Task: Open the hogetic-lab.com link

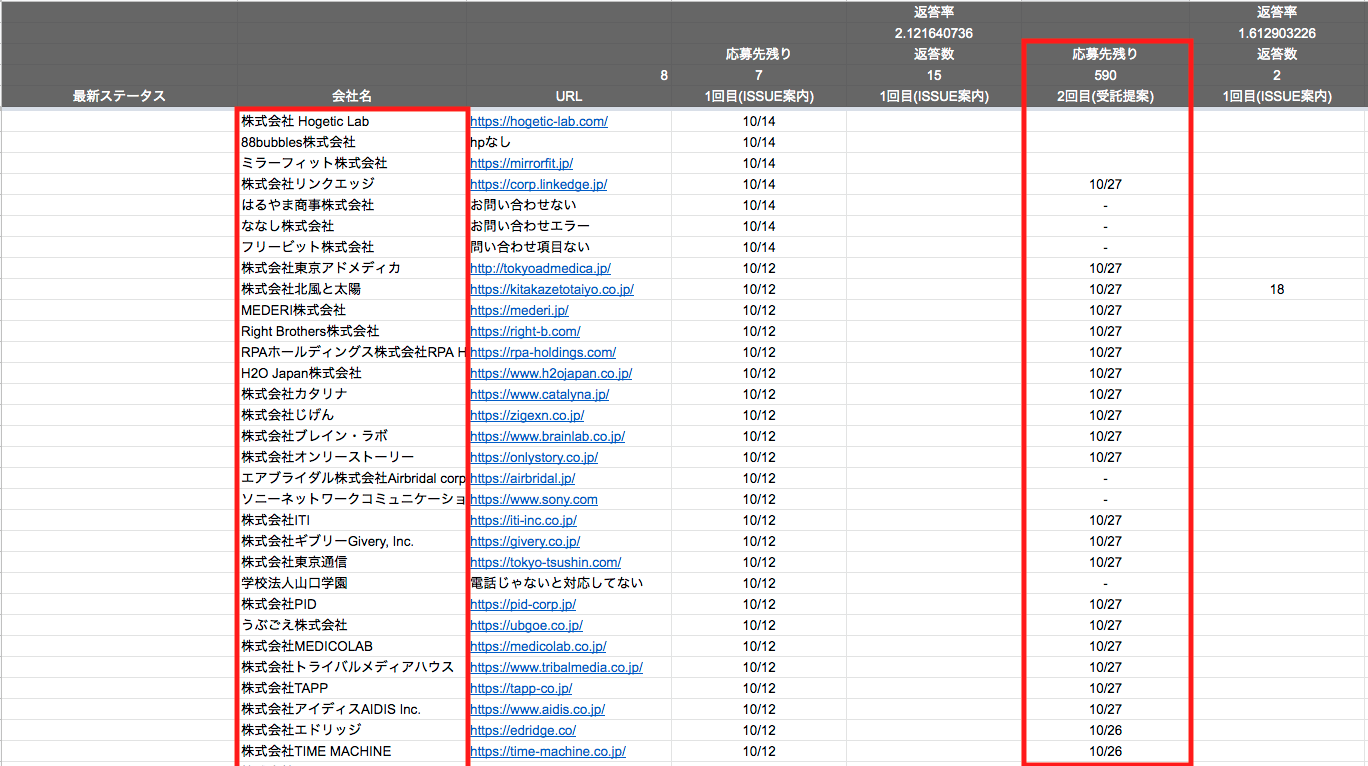Action: coord(539,121)
